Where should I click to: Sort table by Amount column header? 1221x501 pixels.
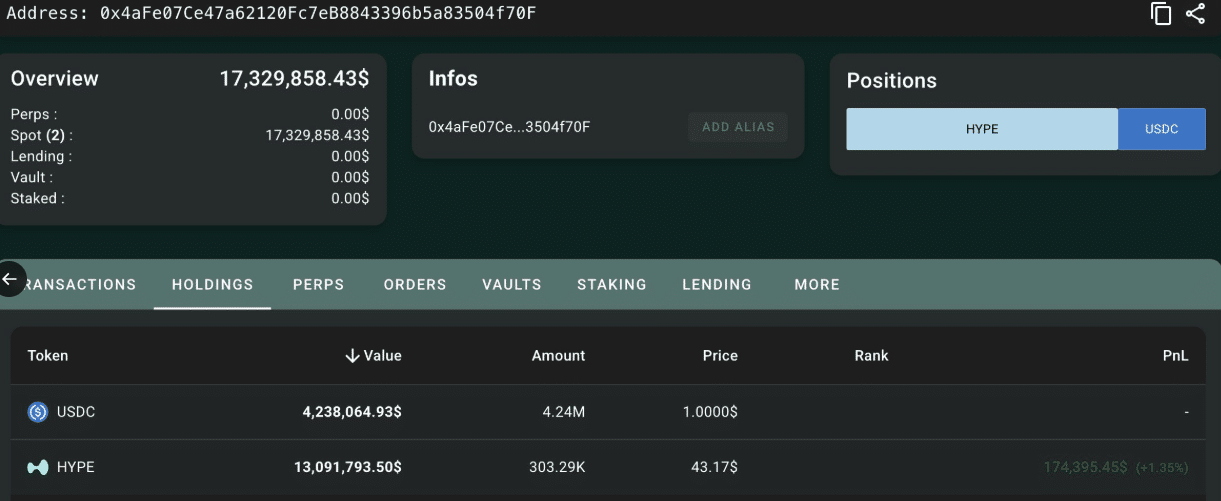tap(559, 356)
